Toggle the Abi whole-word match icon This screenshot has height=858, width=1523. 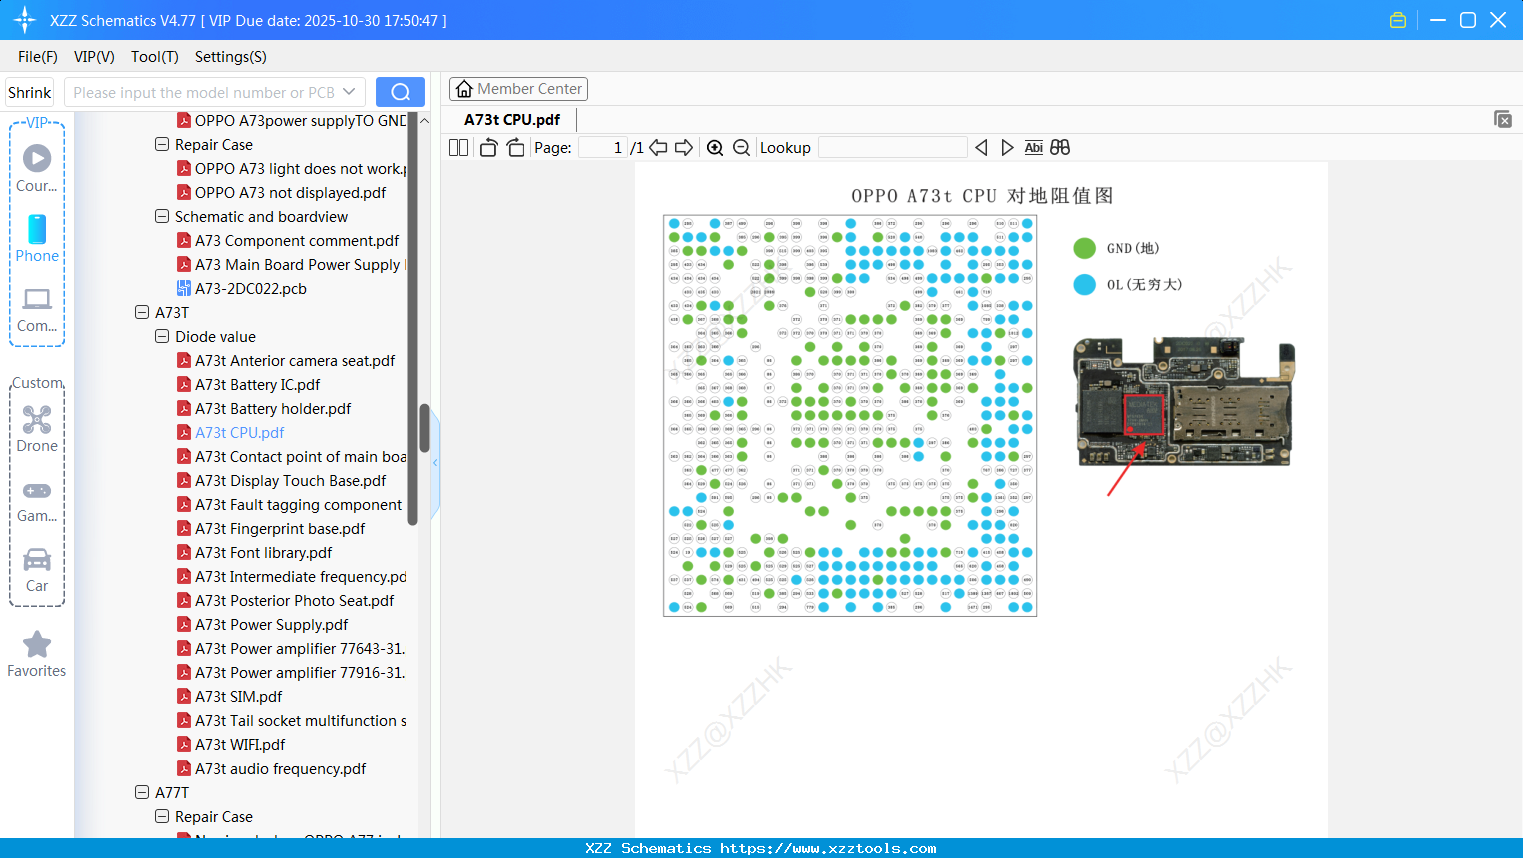[x=1034, y=148]
